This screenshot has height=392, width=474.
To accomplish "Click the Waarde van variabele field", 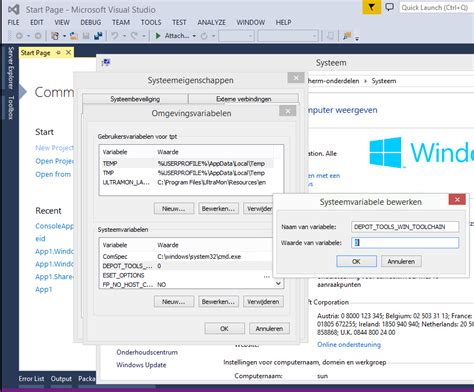I will coord(405,243).
